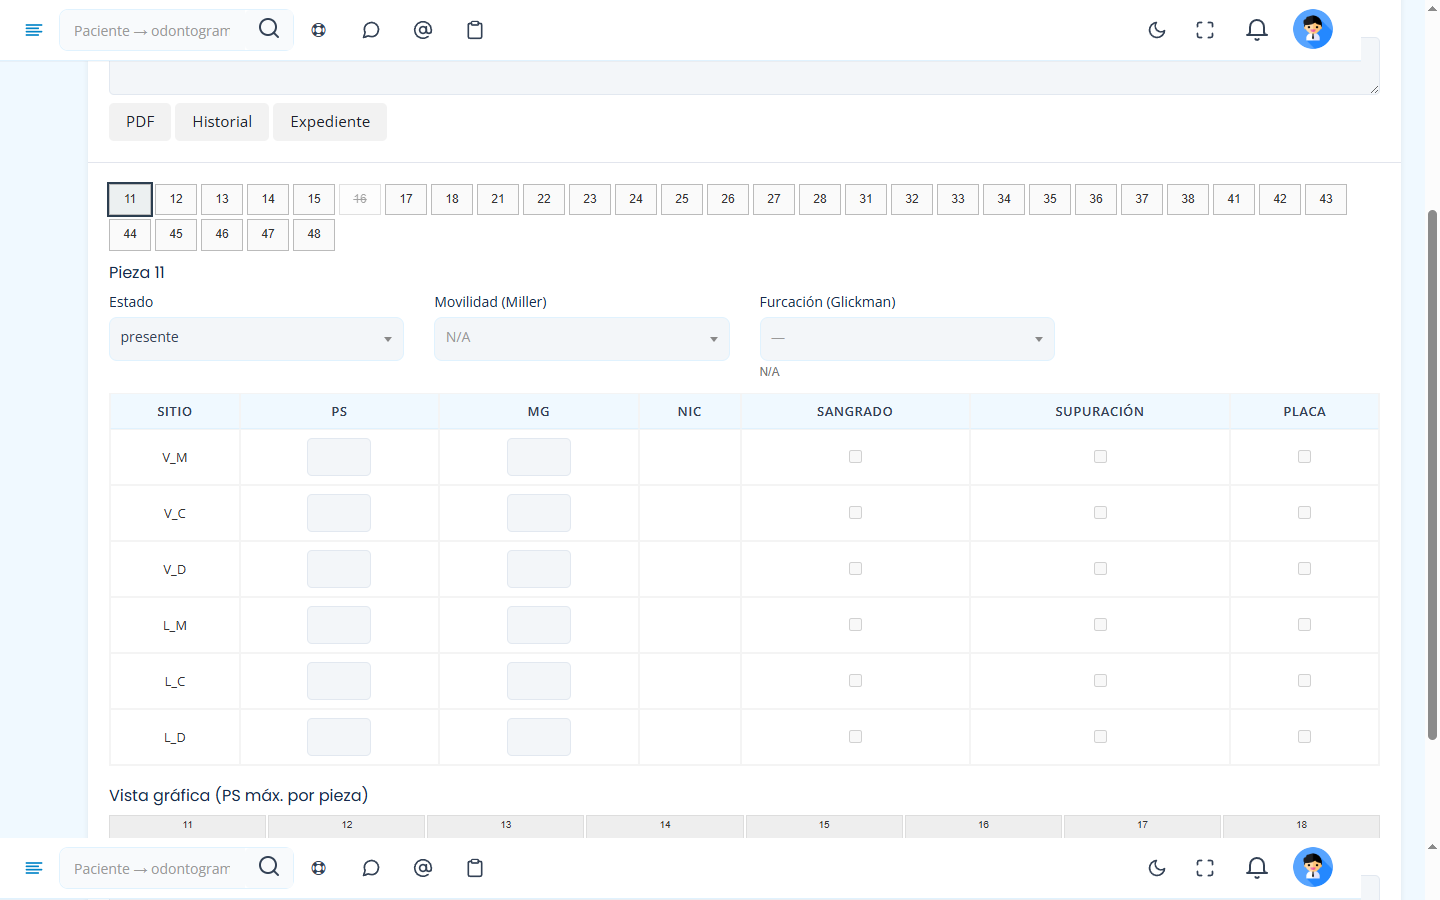Viewport: 1440px width, 900px height.
Task: Open the globe icon in the top header
Action: (319, 30)
